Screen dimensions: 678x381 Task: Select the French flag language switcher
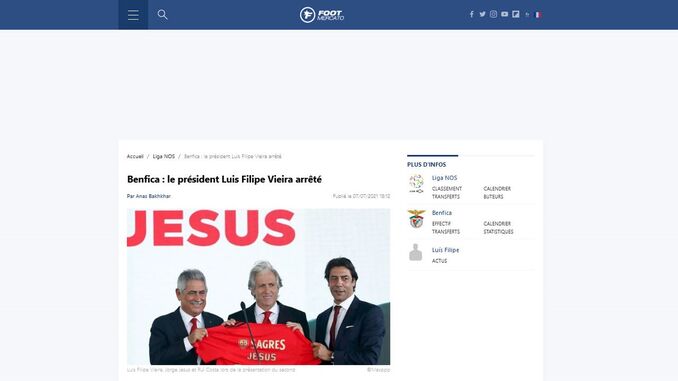[x=538, y=15]
